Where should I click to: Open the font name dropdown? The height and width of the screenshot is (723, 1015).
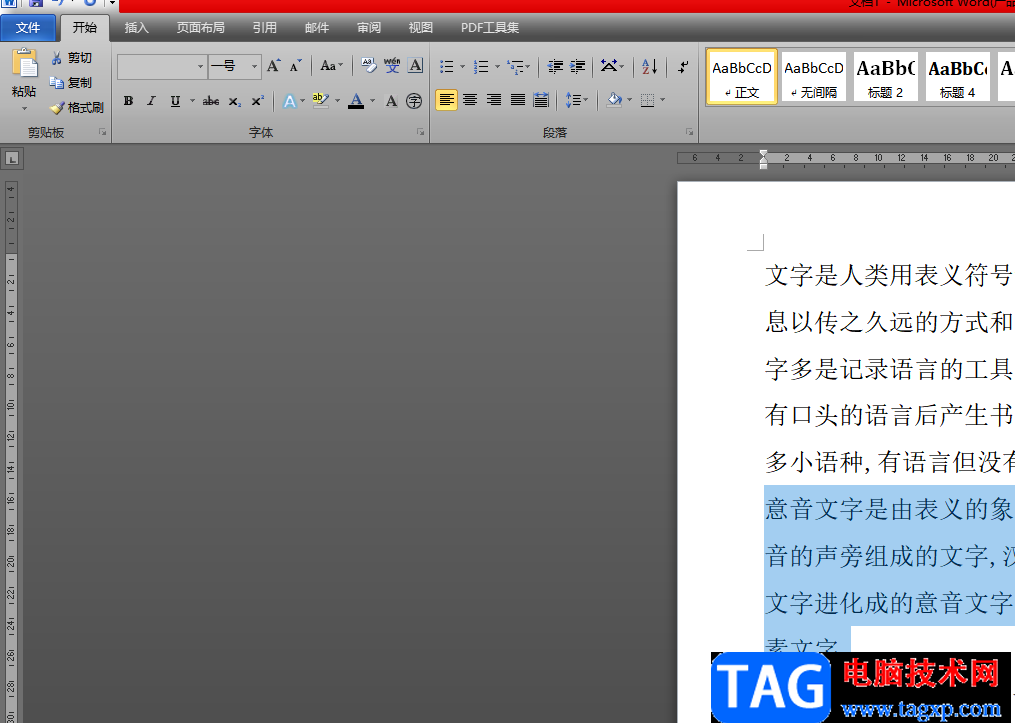pyautogui.click(x=200, y=67)
